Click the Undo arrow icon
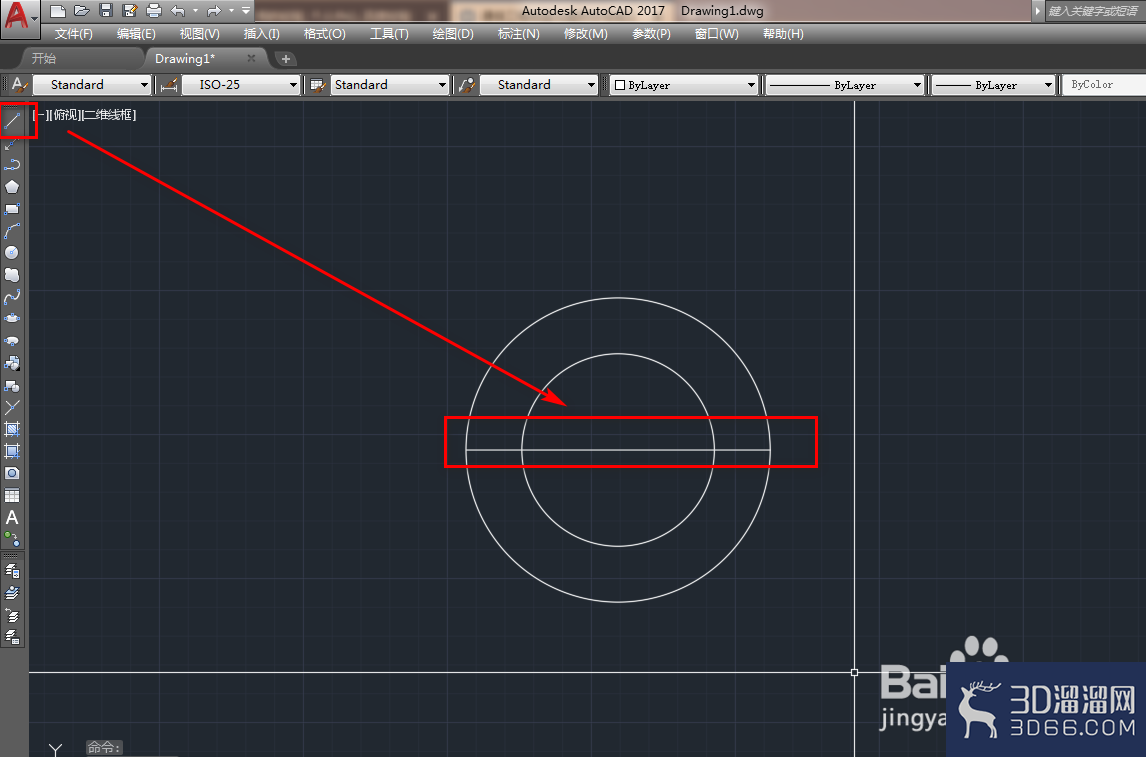Screen dimensions: 1146x757 178,11
